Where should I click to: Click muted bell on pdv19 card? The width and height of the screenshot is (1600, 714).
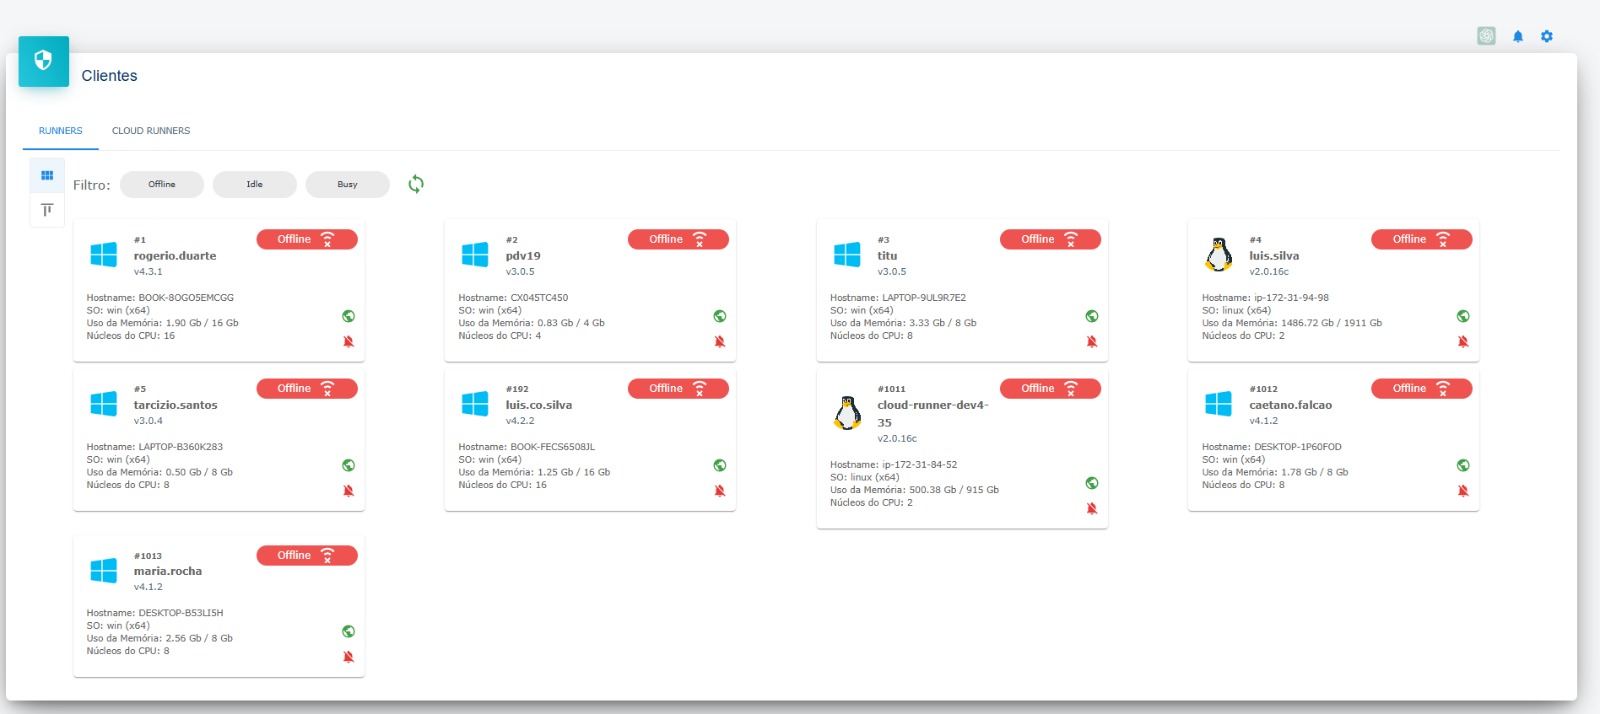[x=720, y=342]
